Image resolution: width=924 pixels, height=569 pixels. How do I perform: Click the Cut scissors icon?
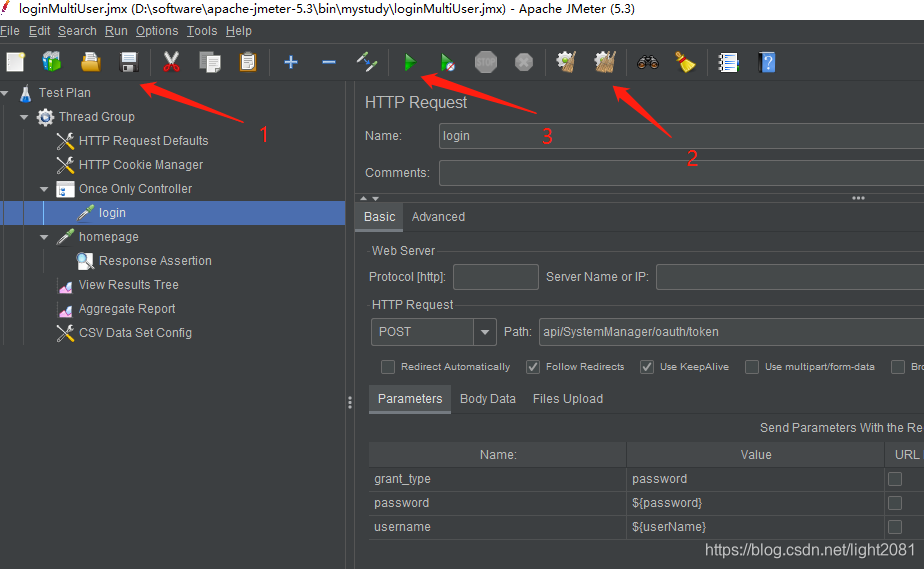tap(171, 62)
